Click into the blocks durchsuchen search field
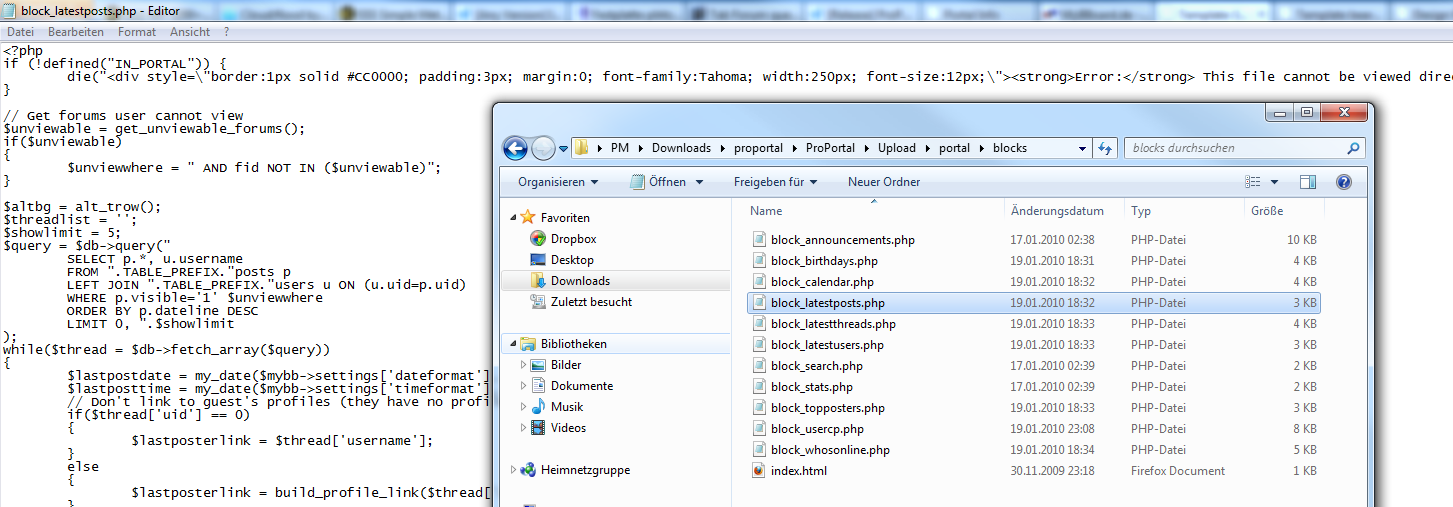The height and width of the screenshot is (507, 1453). pos(1235,148)
